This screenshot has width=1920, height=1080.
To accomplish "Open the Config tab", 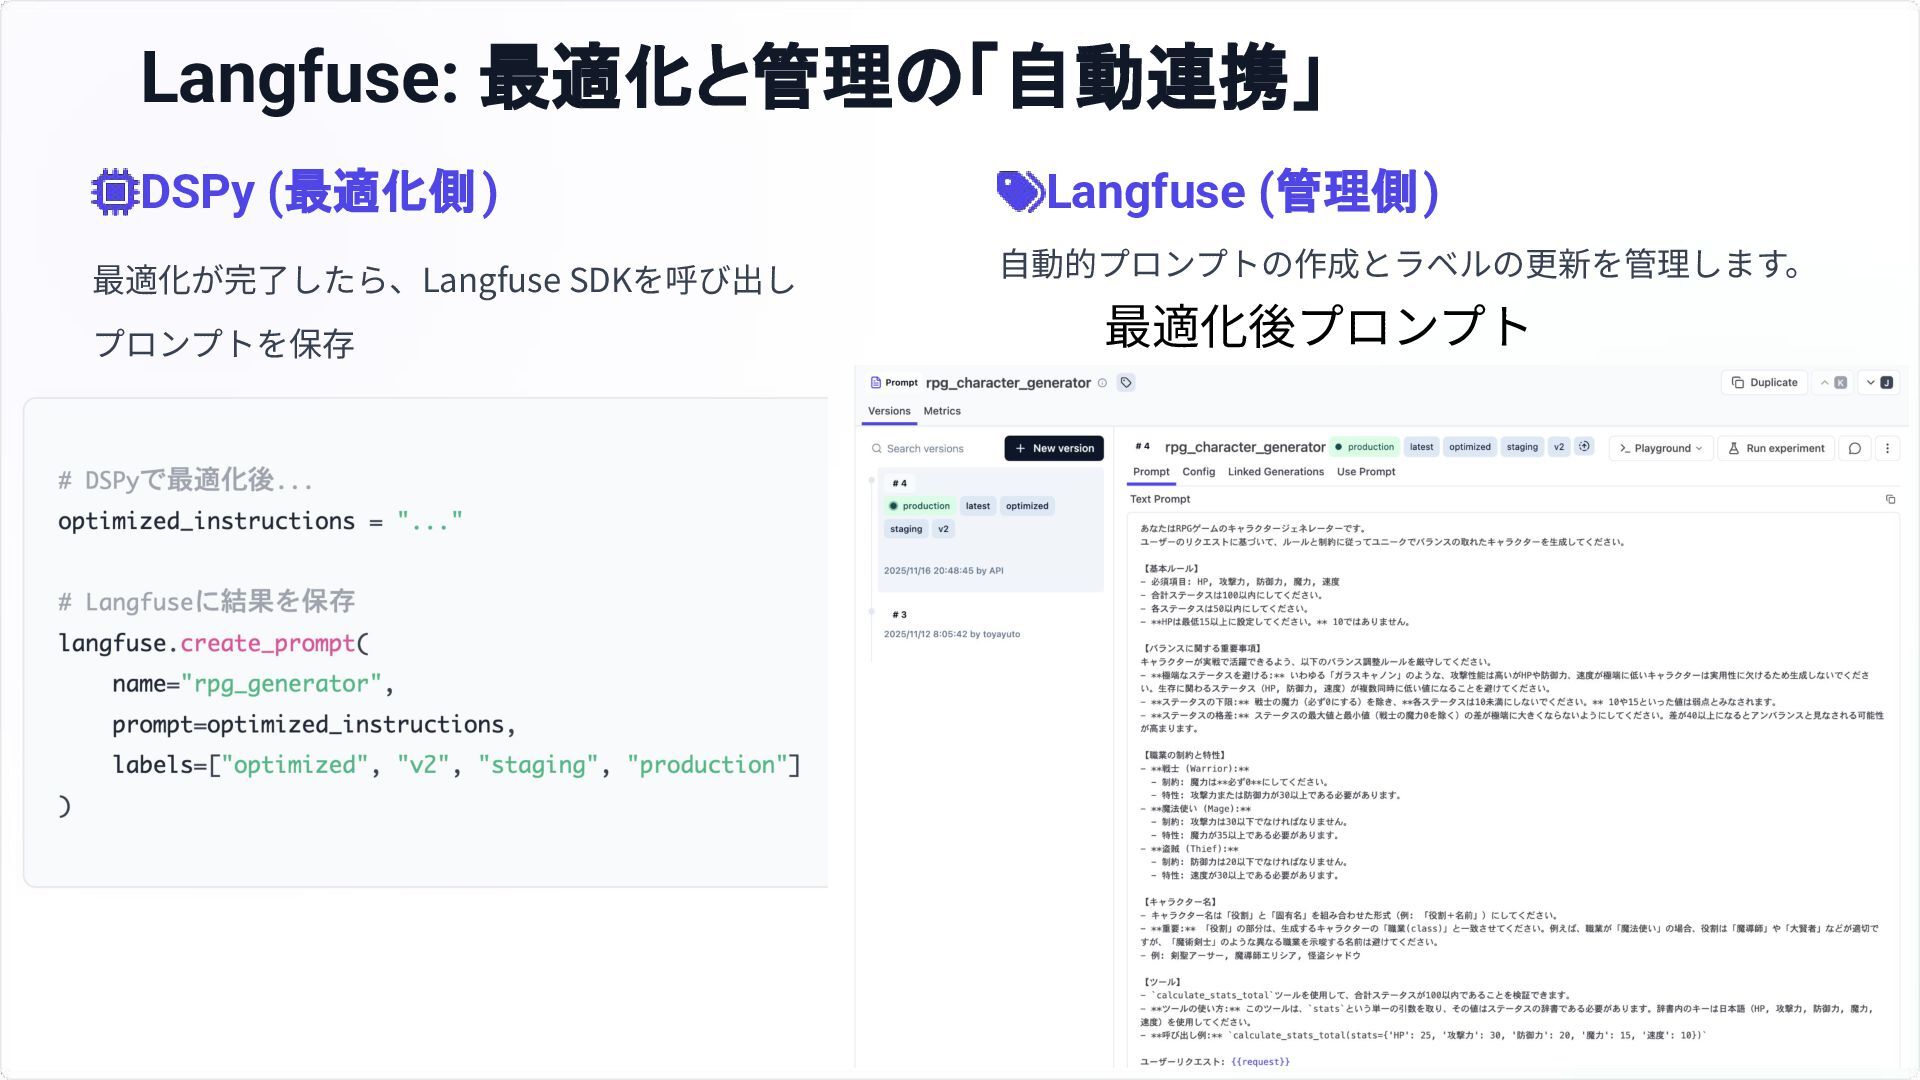I will [1198, 472].
